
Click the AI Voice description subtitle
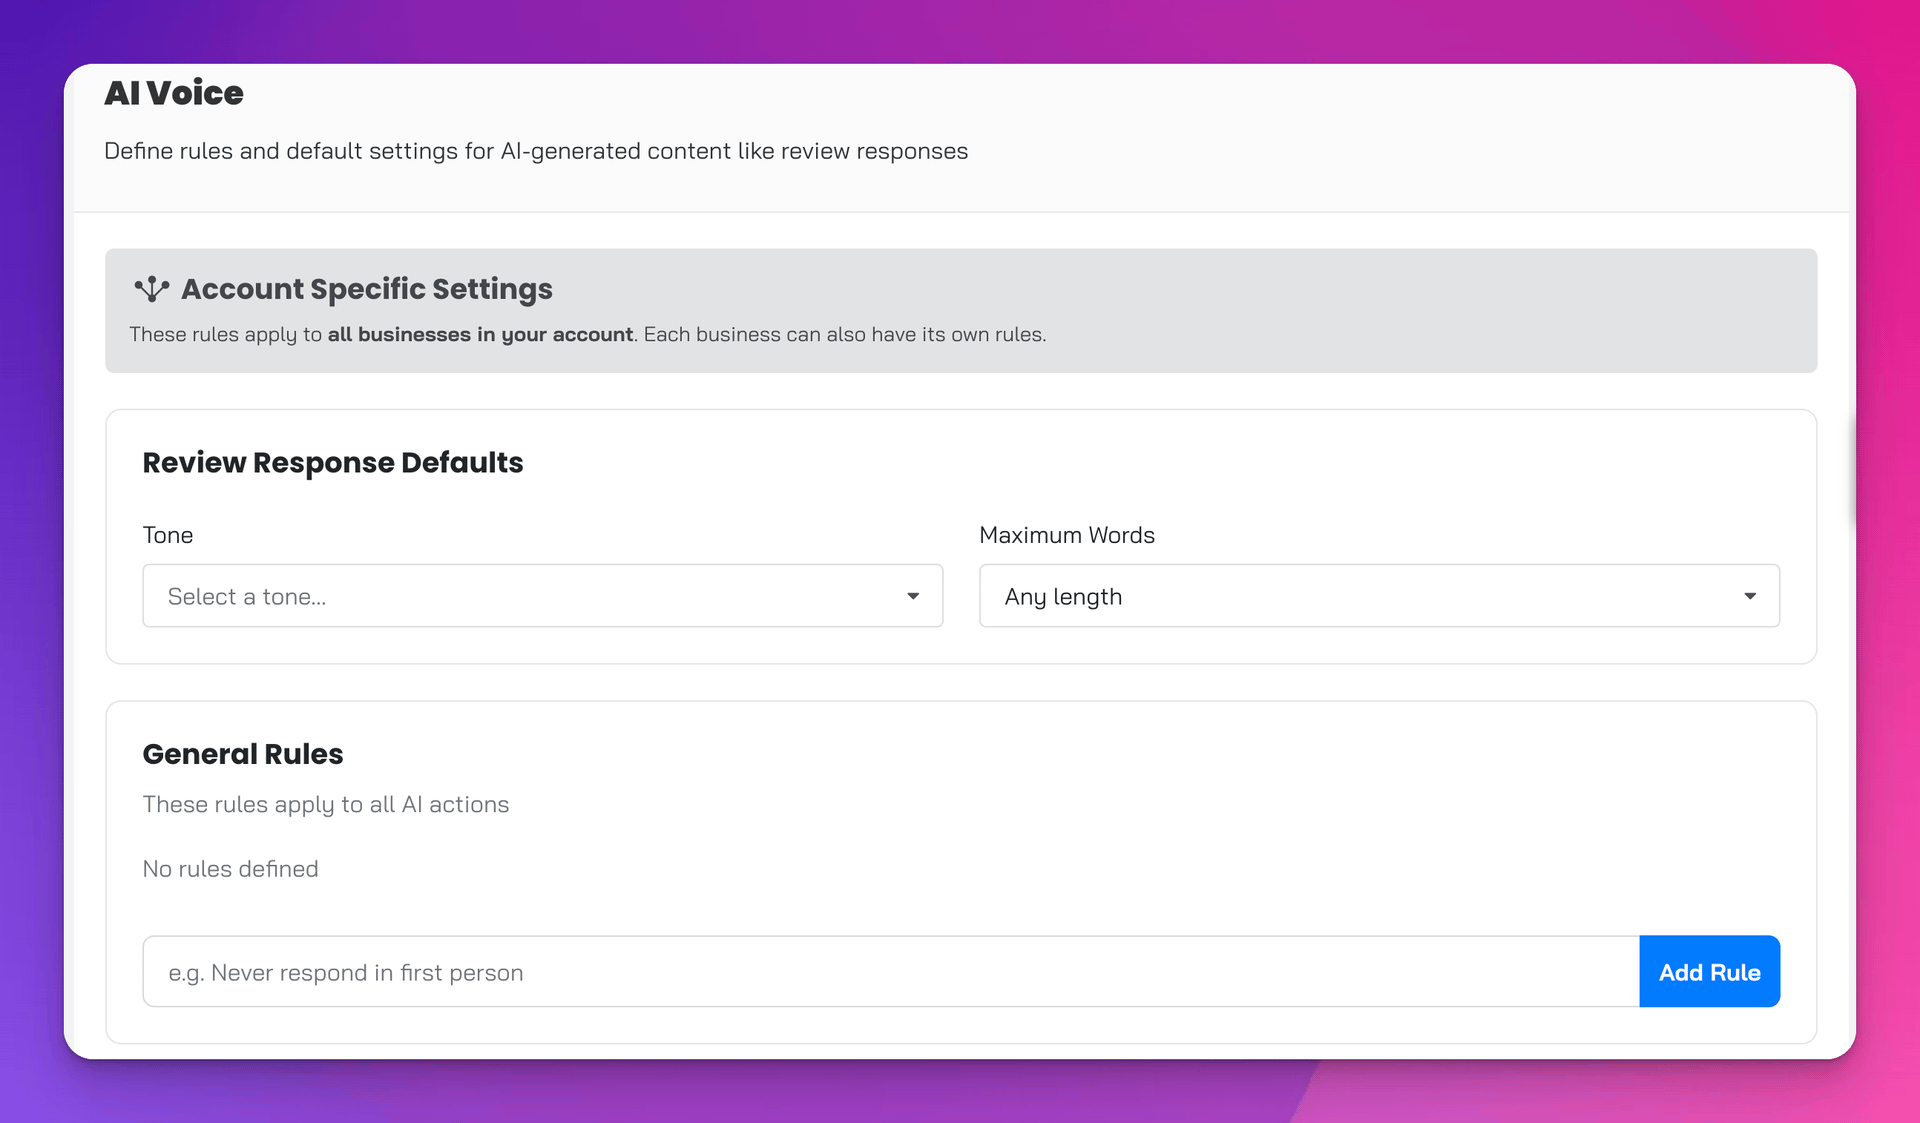[x=535, y=151]
